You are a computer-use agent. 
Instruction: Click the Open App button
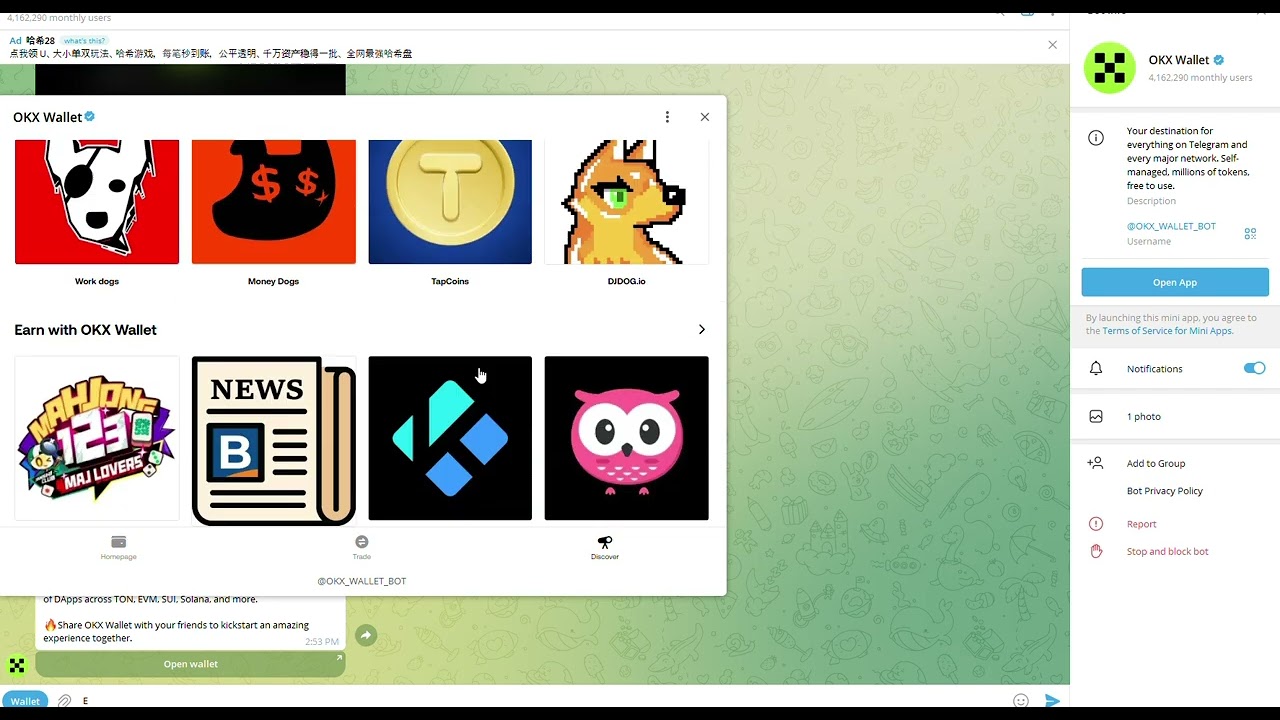pyautogui.click(x=1175, y=282)
